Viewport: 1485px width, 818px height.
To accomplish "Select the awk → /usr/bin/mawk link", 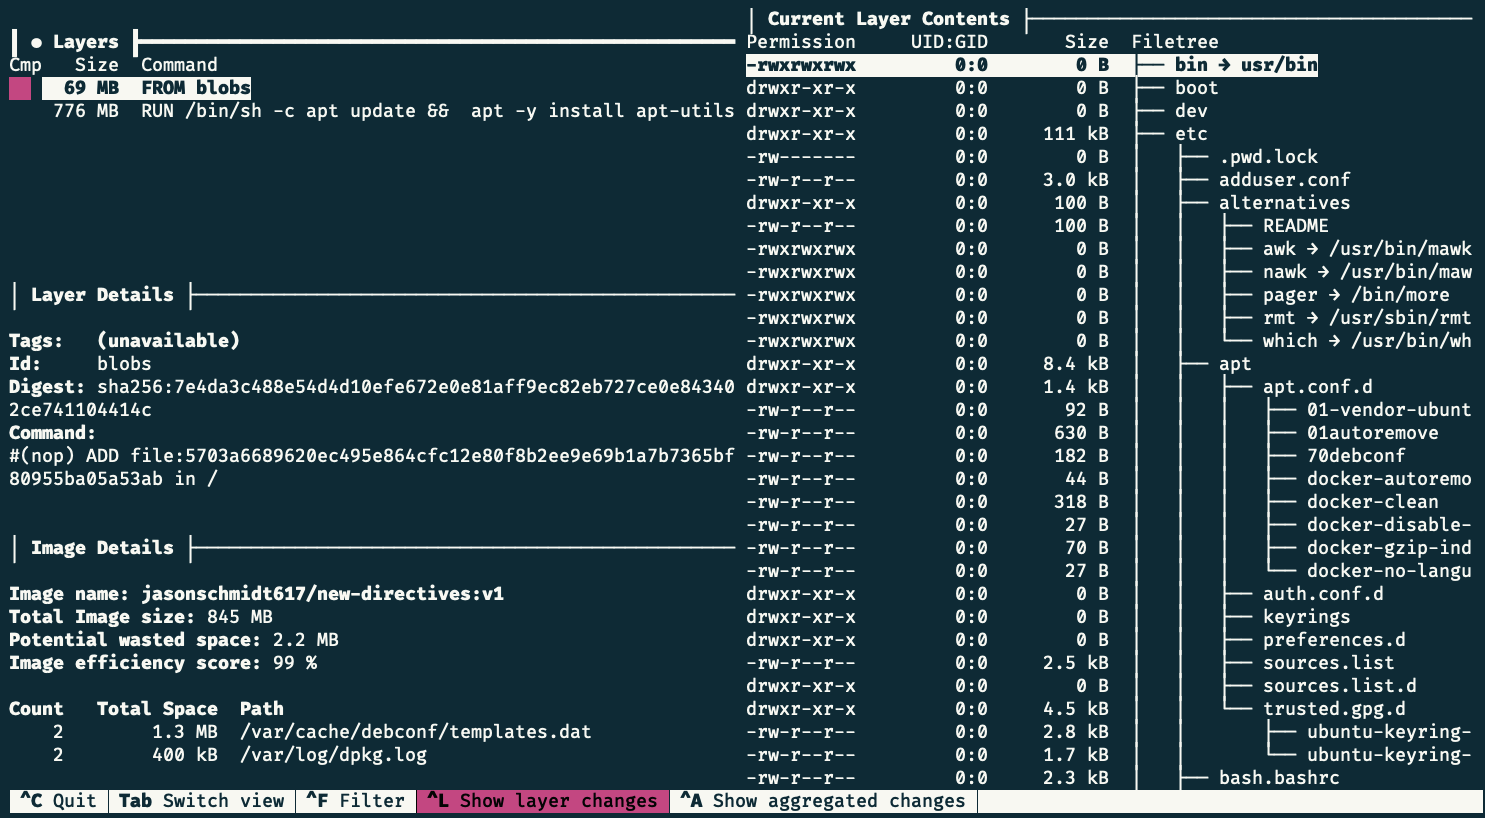I will pyautogui.click(x=1367, y=249).
